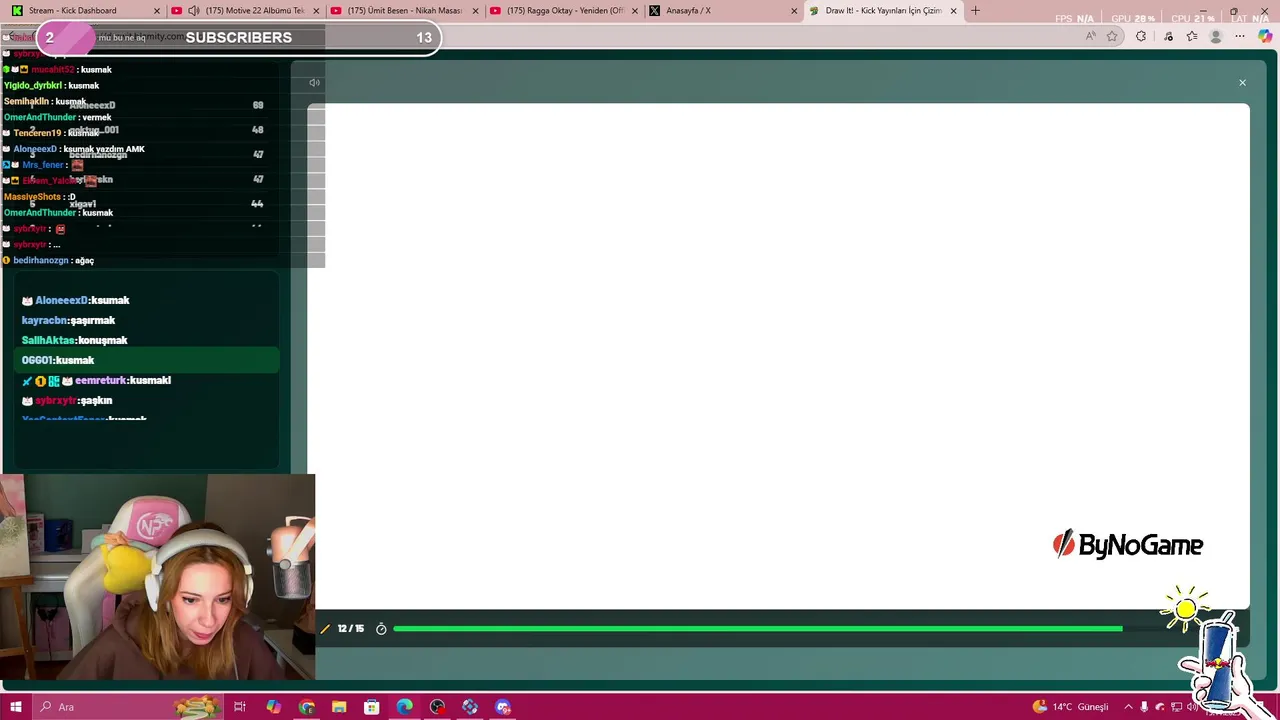
Task: Expand the hidden system tray icons arrow
Action: tap(1128, 707)
